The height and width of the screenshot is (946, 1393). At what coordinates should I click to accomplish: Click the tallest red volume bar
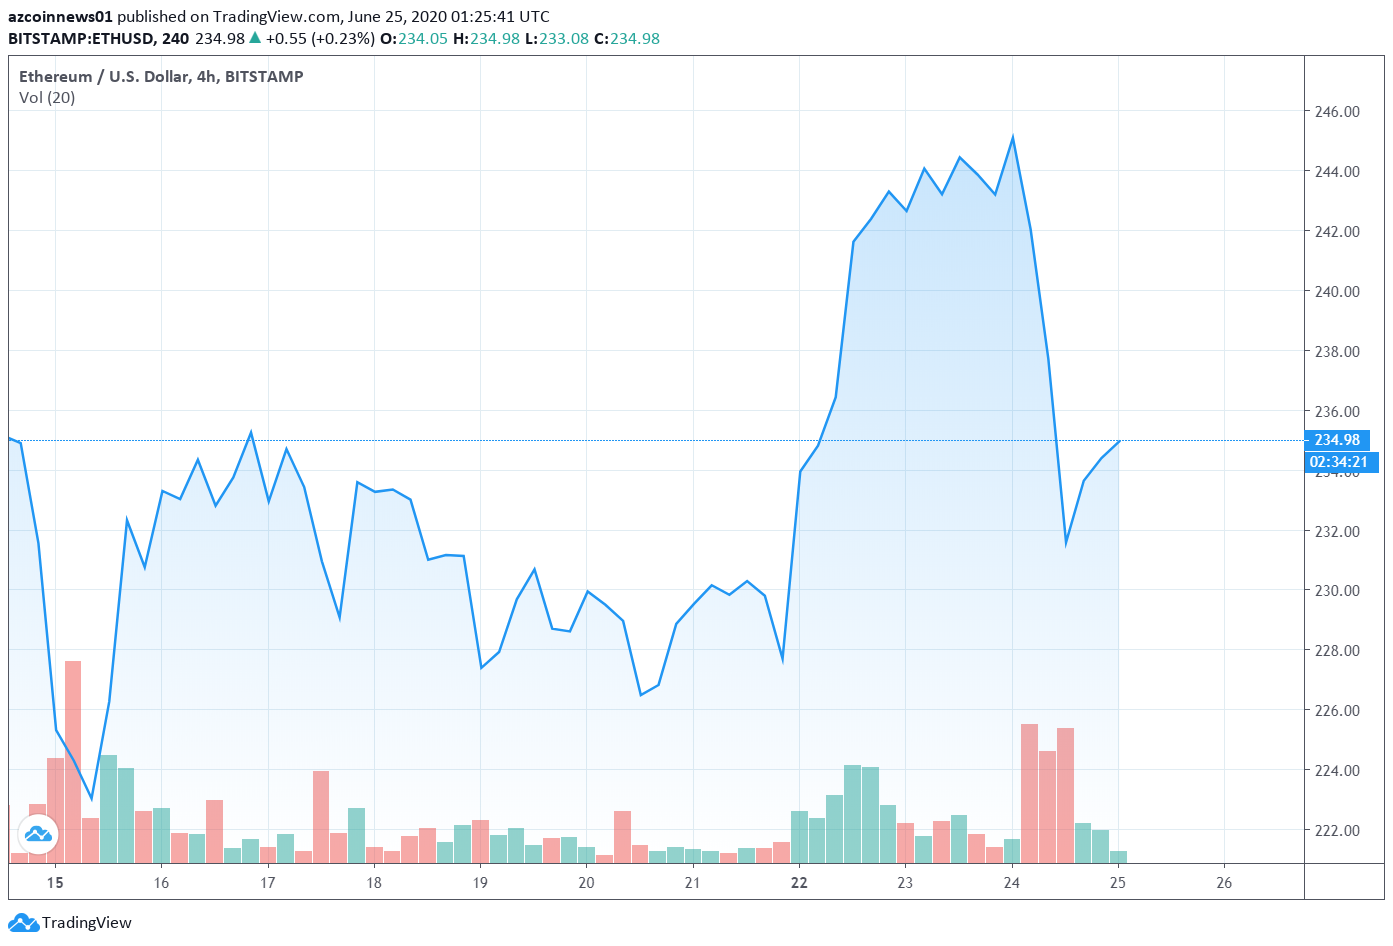click(73, 762)
